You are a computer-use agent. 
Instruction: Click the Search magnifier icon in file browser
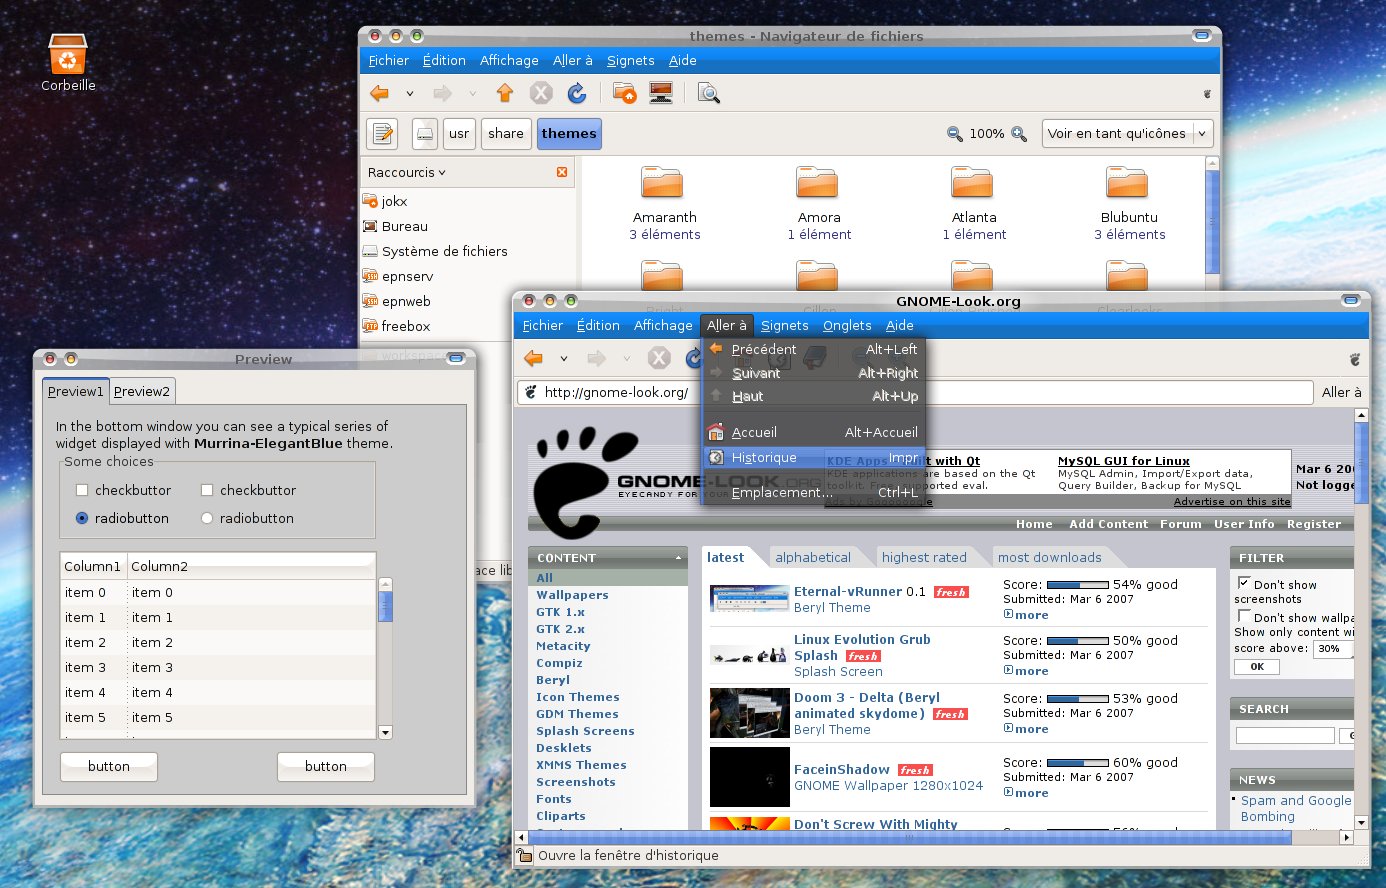pyautogui.click(x=709, y=94)
